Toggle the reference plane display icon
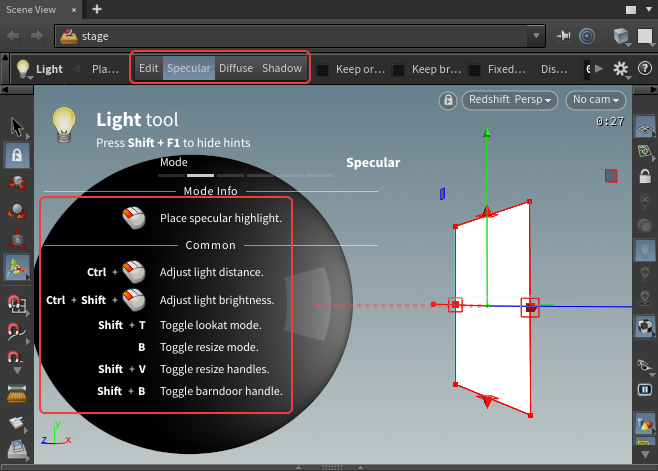 tap(645, 126)
